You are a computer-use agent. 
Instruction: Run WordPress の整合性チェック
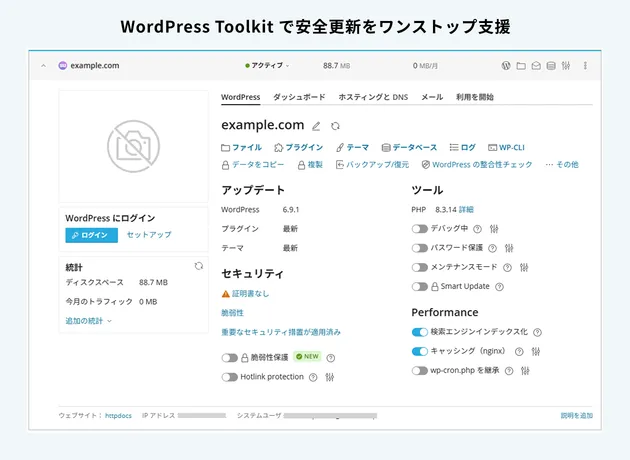(x=477, y=165)
